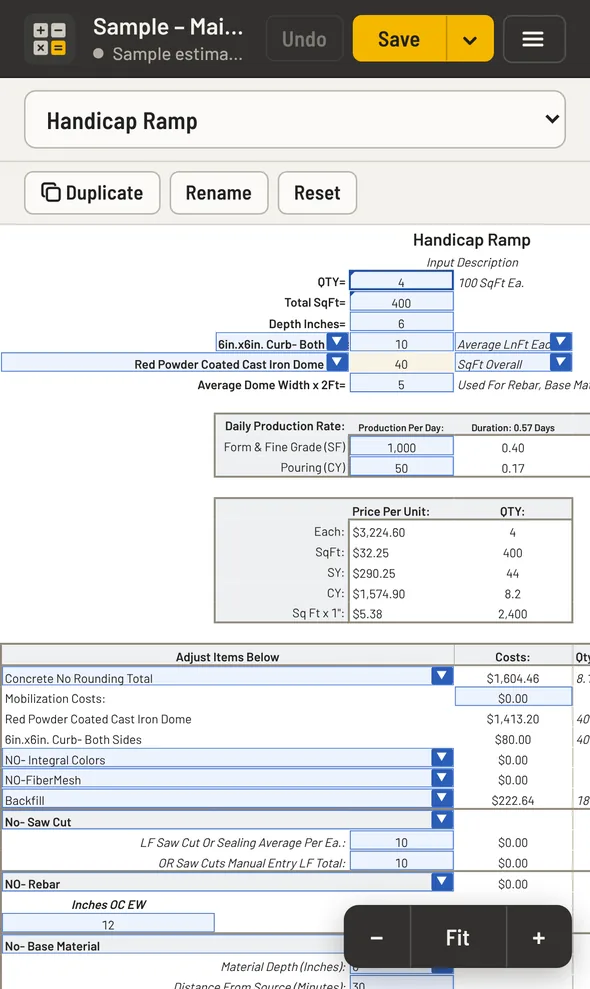This screenshot has height=989, width=590.
Task: Zoom in with the plus button
Action: (539, 937)
